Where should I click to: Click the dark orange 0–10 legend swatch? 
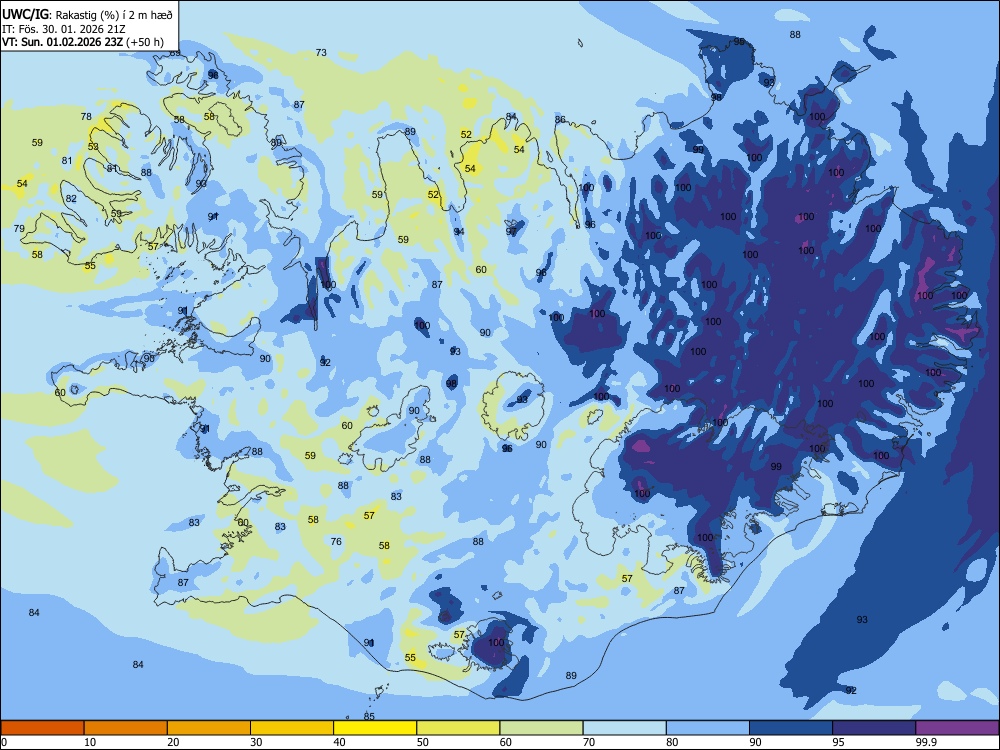coord(42,728)
